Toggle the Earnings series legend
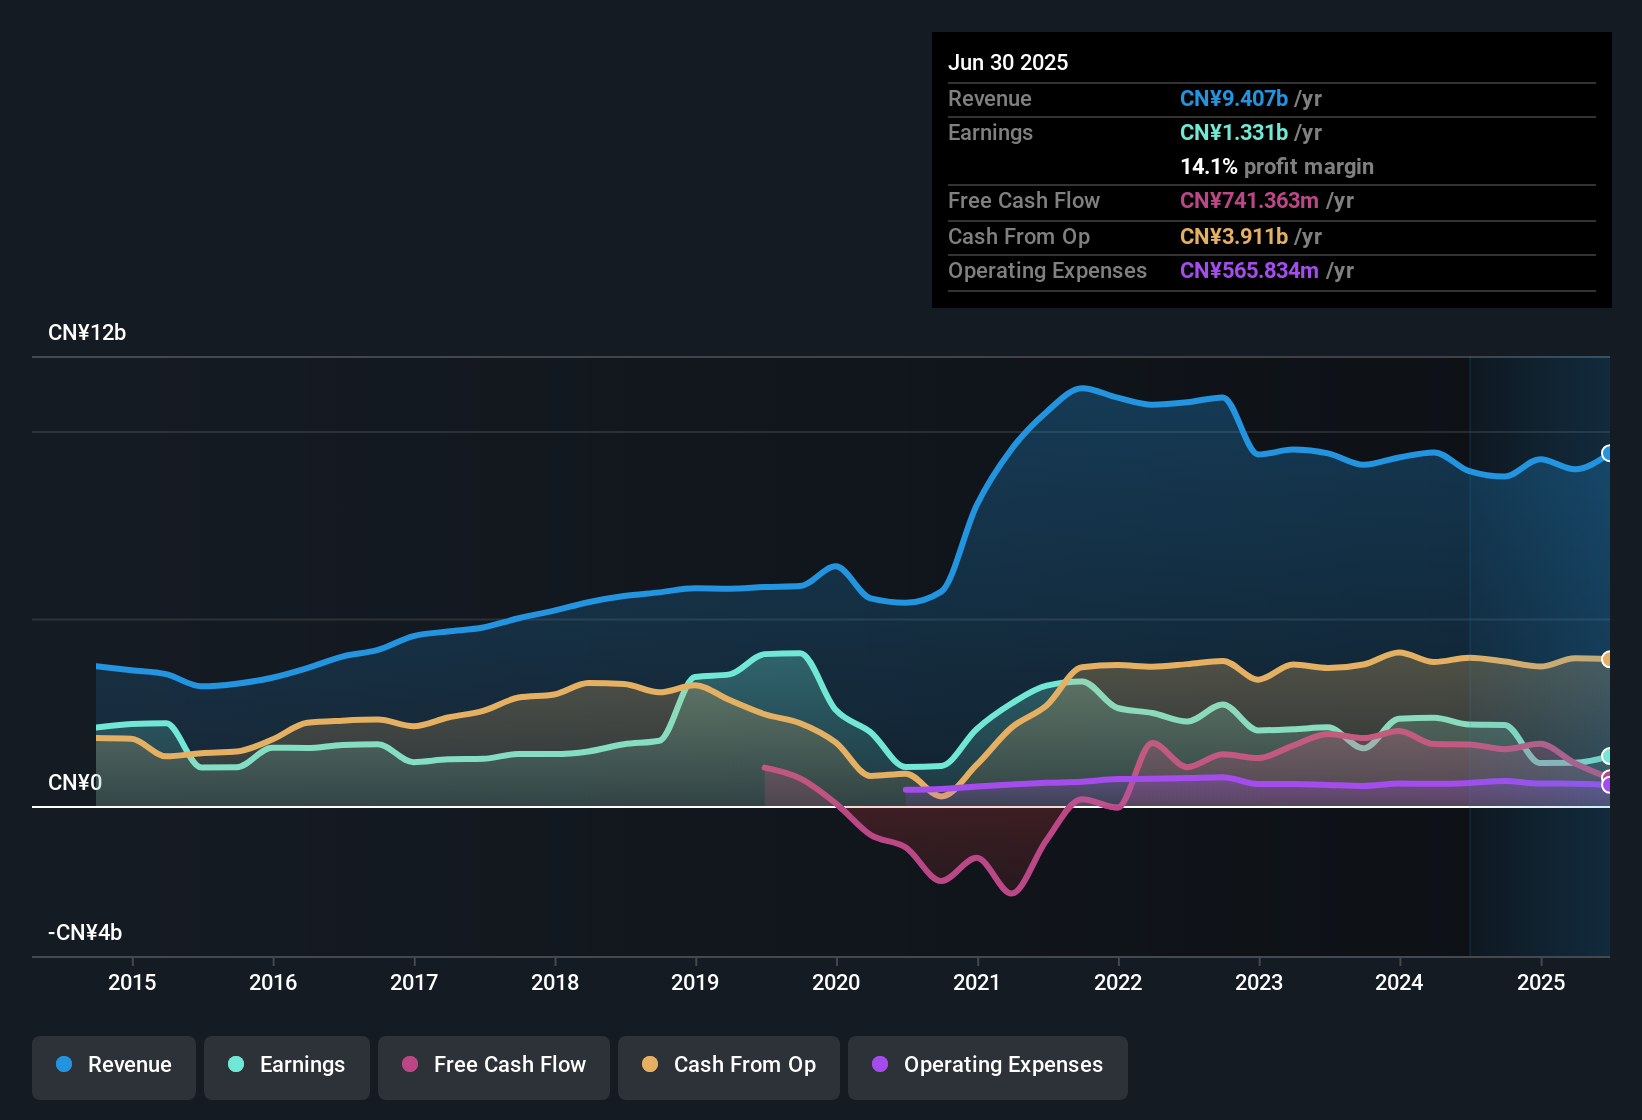 pyautogui.click(x=287, y=1066)
